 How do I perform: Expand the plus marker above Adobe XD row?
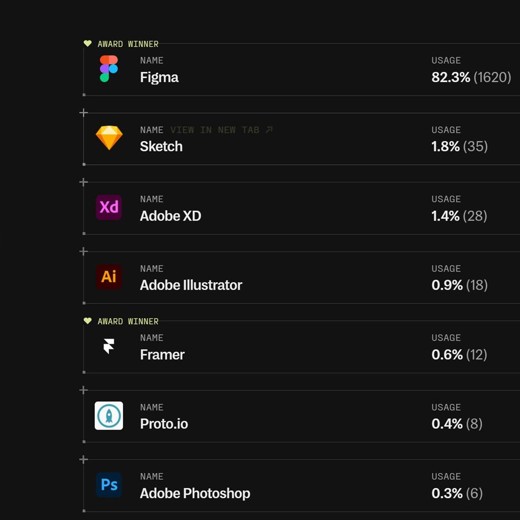tap(84, 182)
